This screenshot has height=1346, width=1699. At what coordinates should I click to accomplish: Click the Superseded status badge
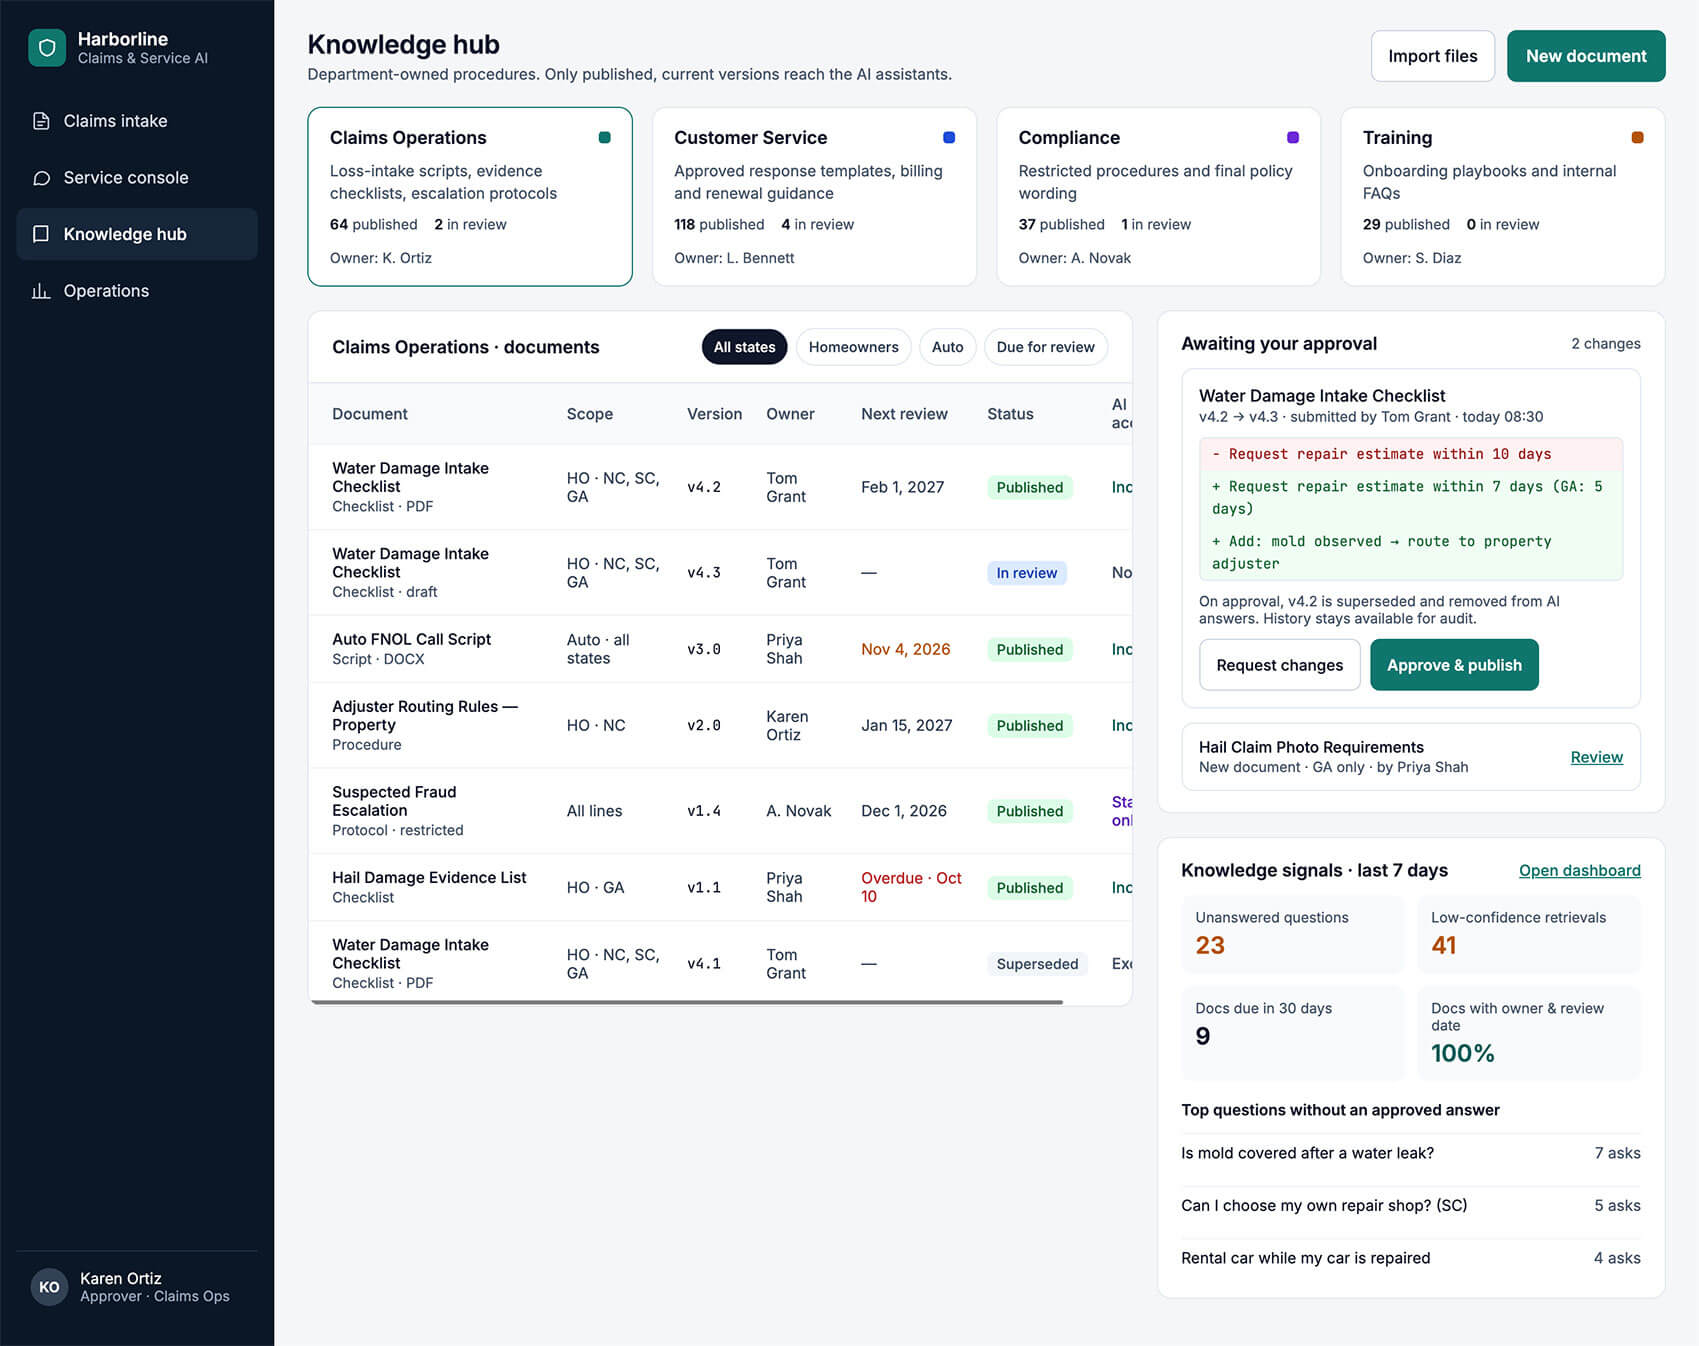coord(1037,964)
